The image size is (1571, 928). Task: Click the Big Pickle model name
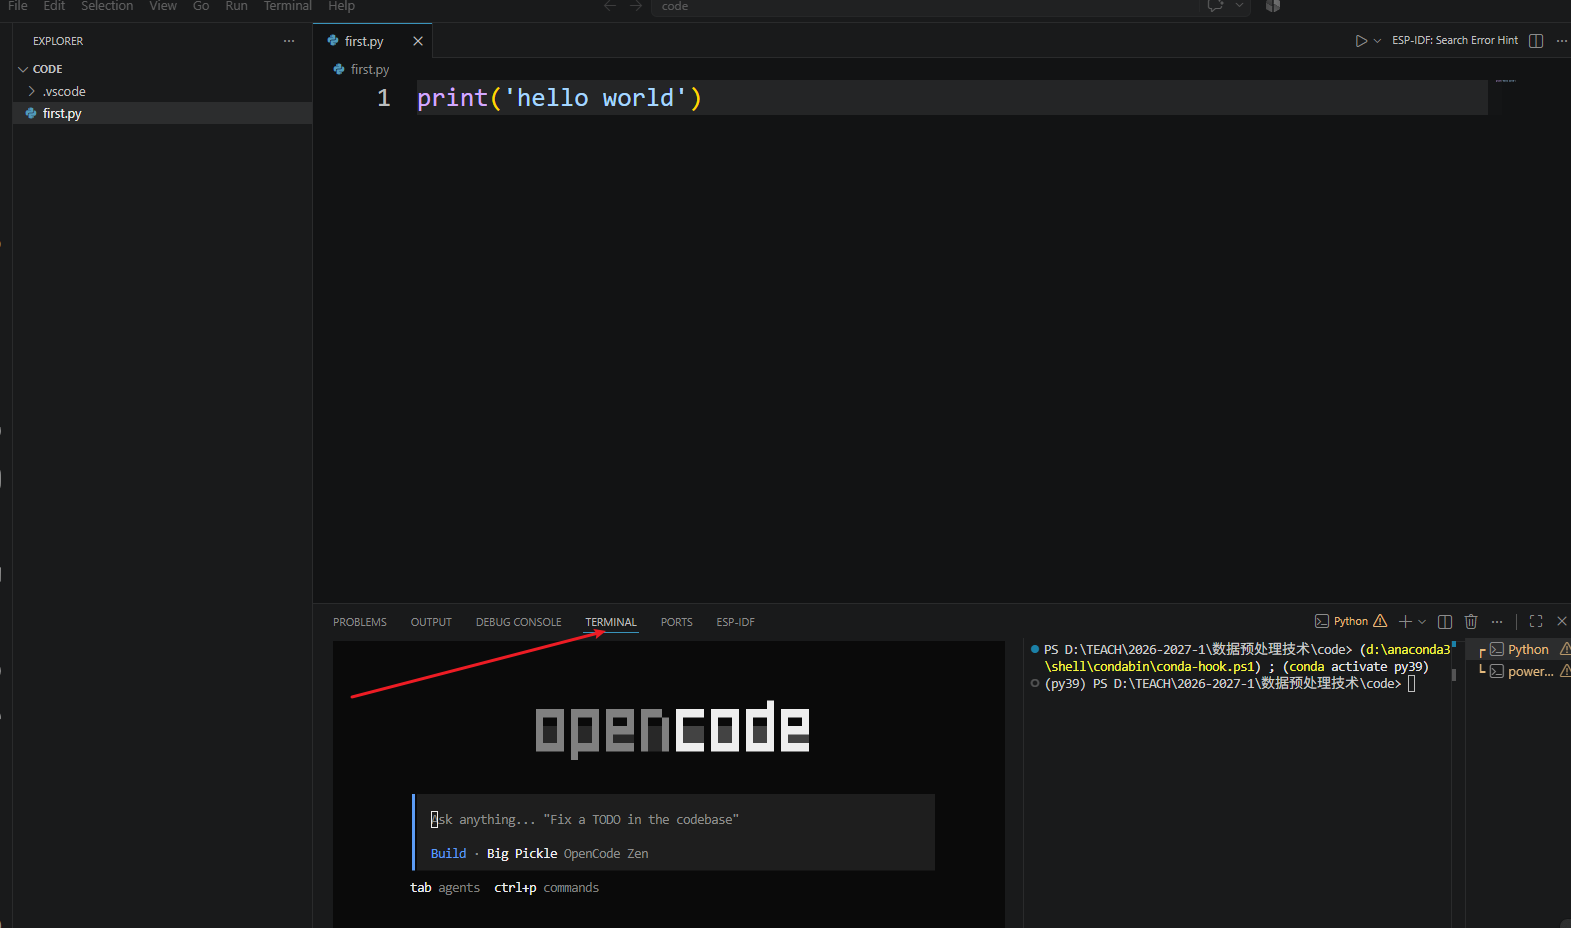(522, 853)
